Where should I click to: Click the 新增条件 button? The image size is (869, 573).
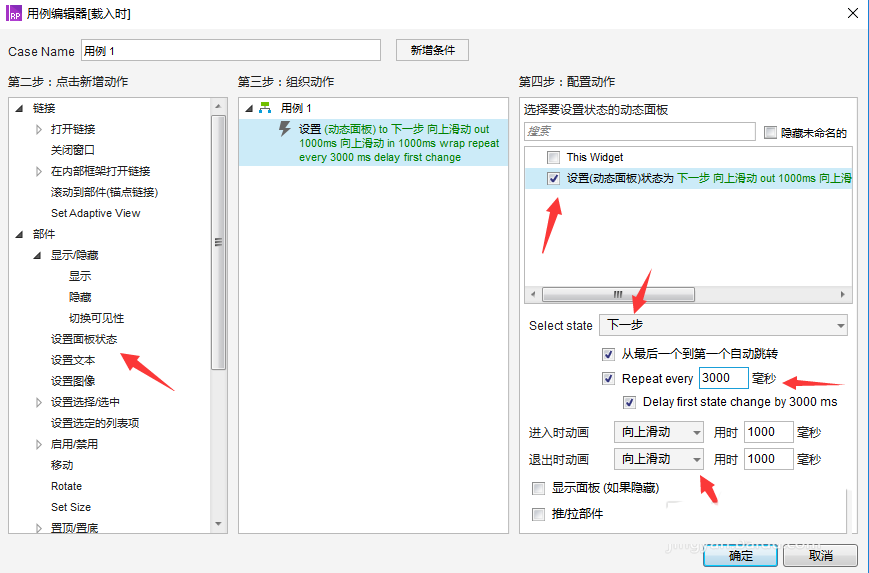pos(432,50)
